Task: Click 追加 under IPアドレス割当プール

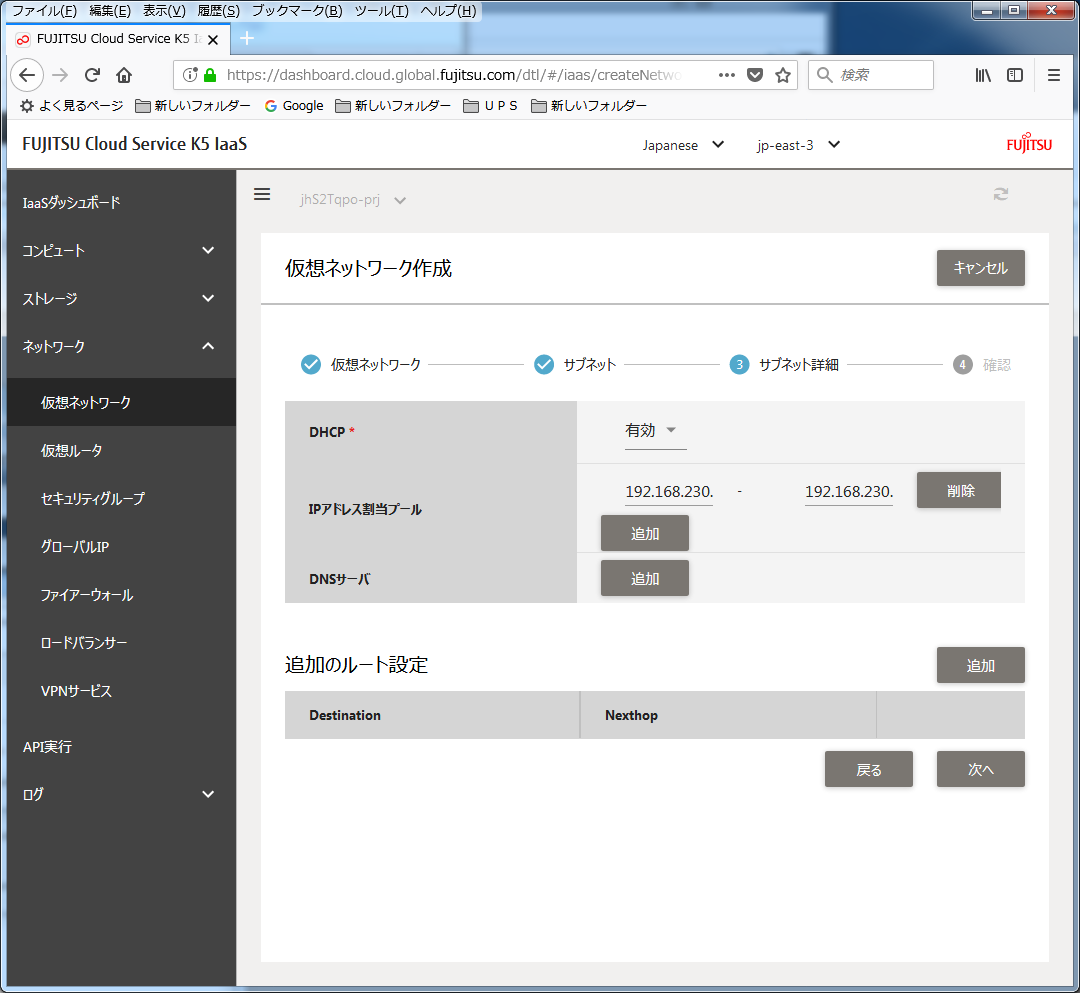Action: click(645, 533)
